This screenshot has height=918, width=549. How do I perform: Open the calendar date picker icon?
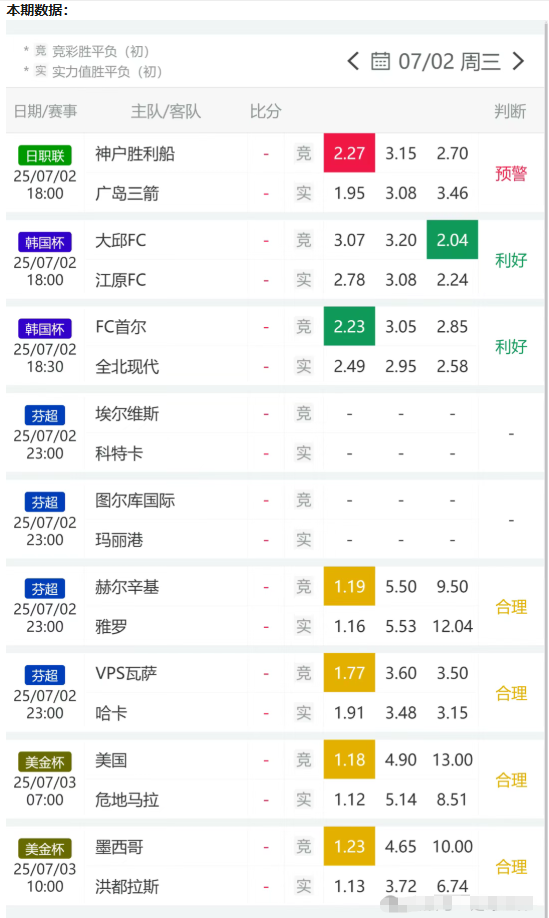coord(380,61)
